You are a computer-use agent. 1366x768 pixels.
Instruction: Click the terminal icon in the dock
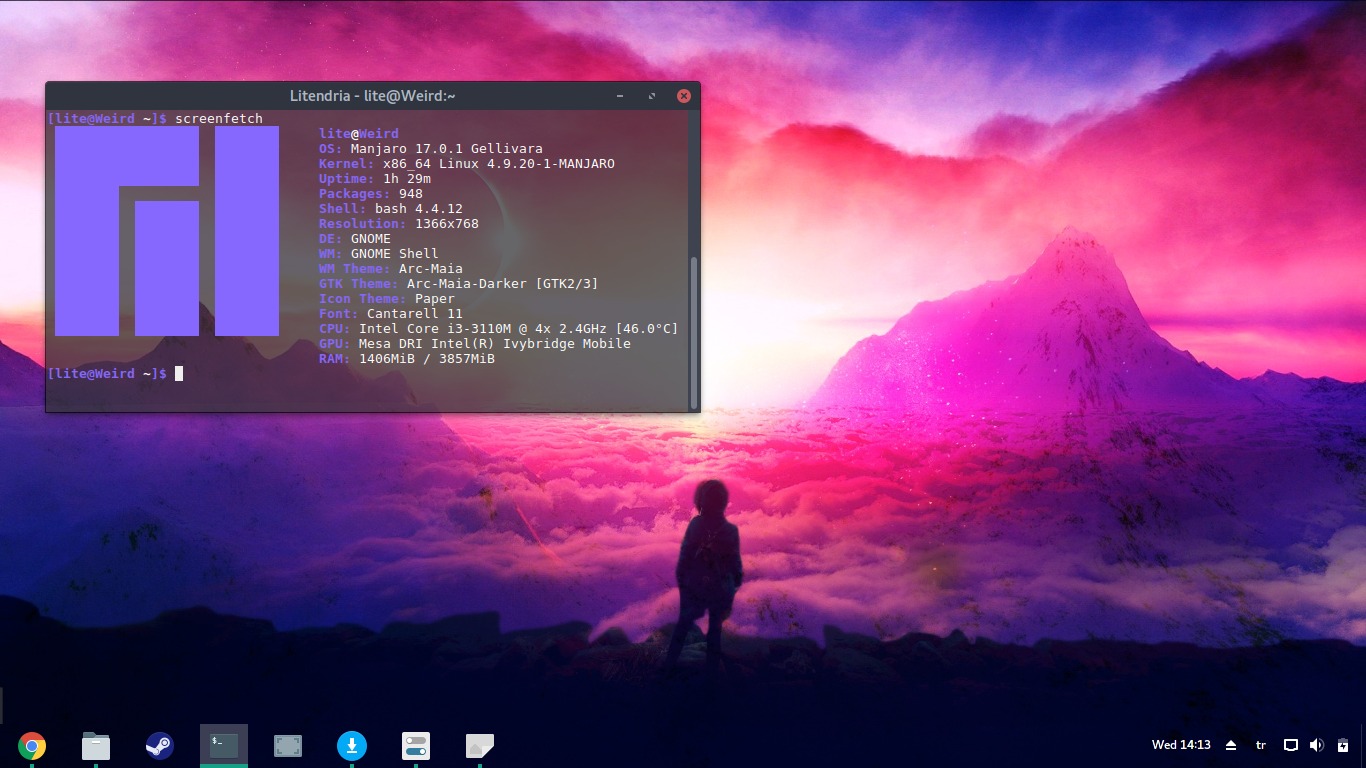click(224, 746)
